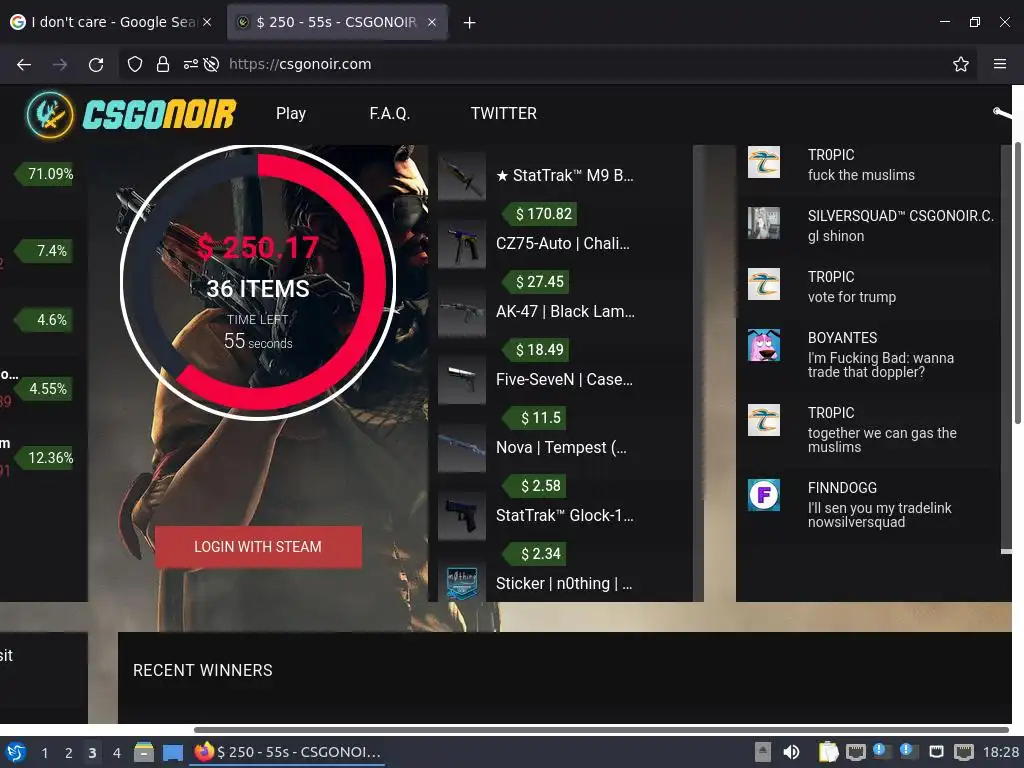1024x768 pixels.
Task: Click the volume speaker icon in the tray
Action: [791, 752]
